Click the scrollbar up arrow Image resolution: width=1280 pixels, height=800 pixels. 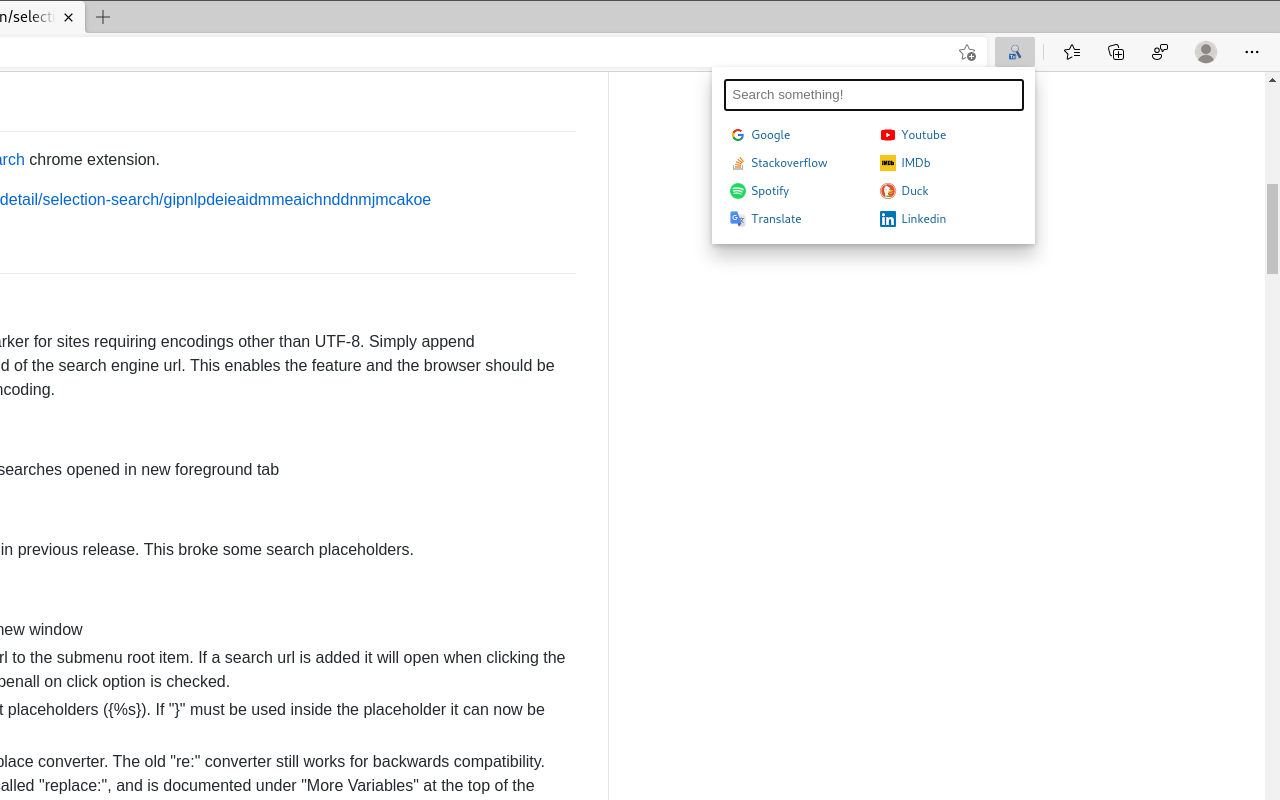(x=1272, y=79)
